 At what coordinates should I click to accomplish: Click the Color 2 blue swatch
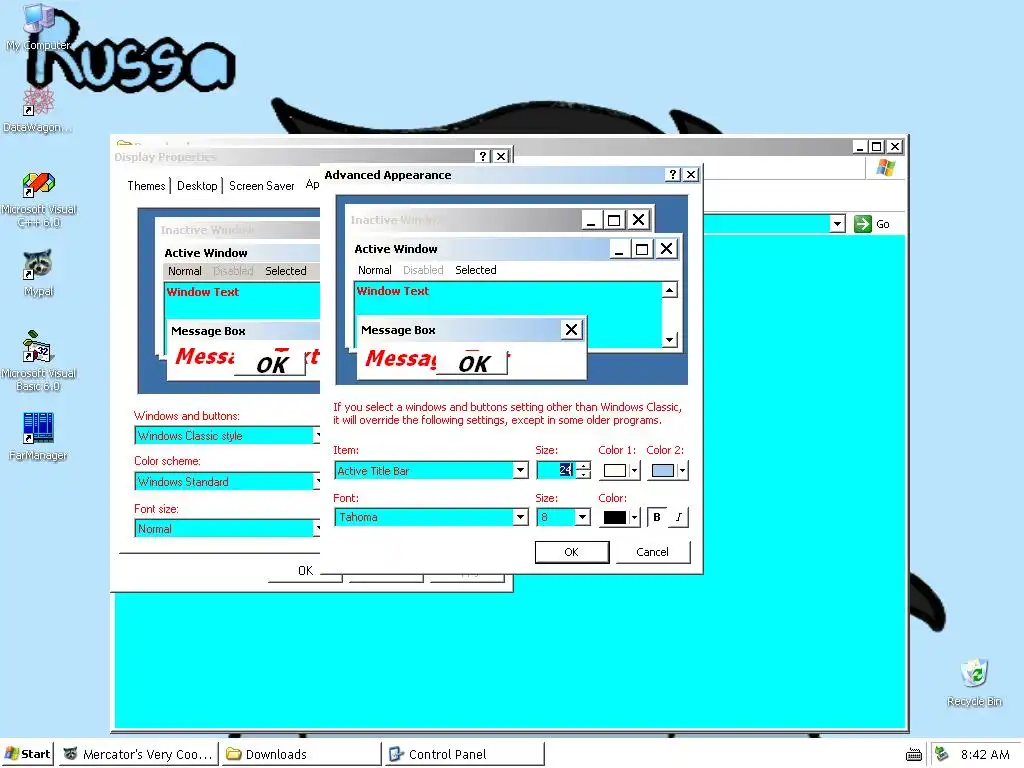pos(663,470)
